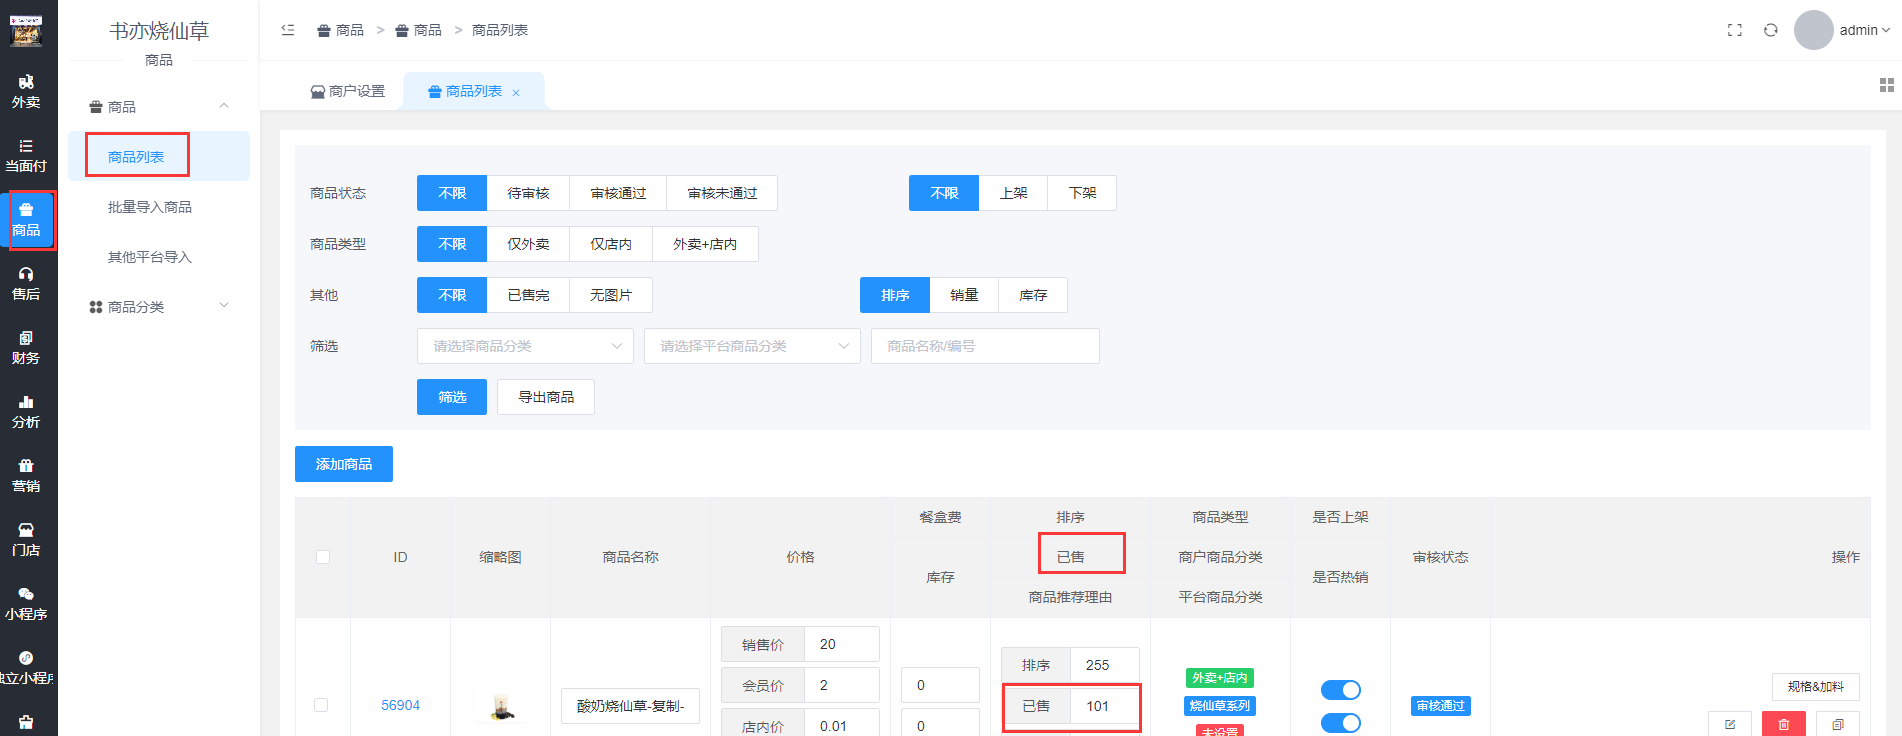
Task: Check the row checkbox for product 56904
Action: pyautogui.click(x=321, y=705)
